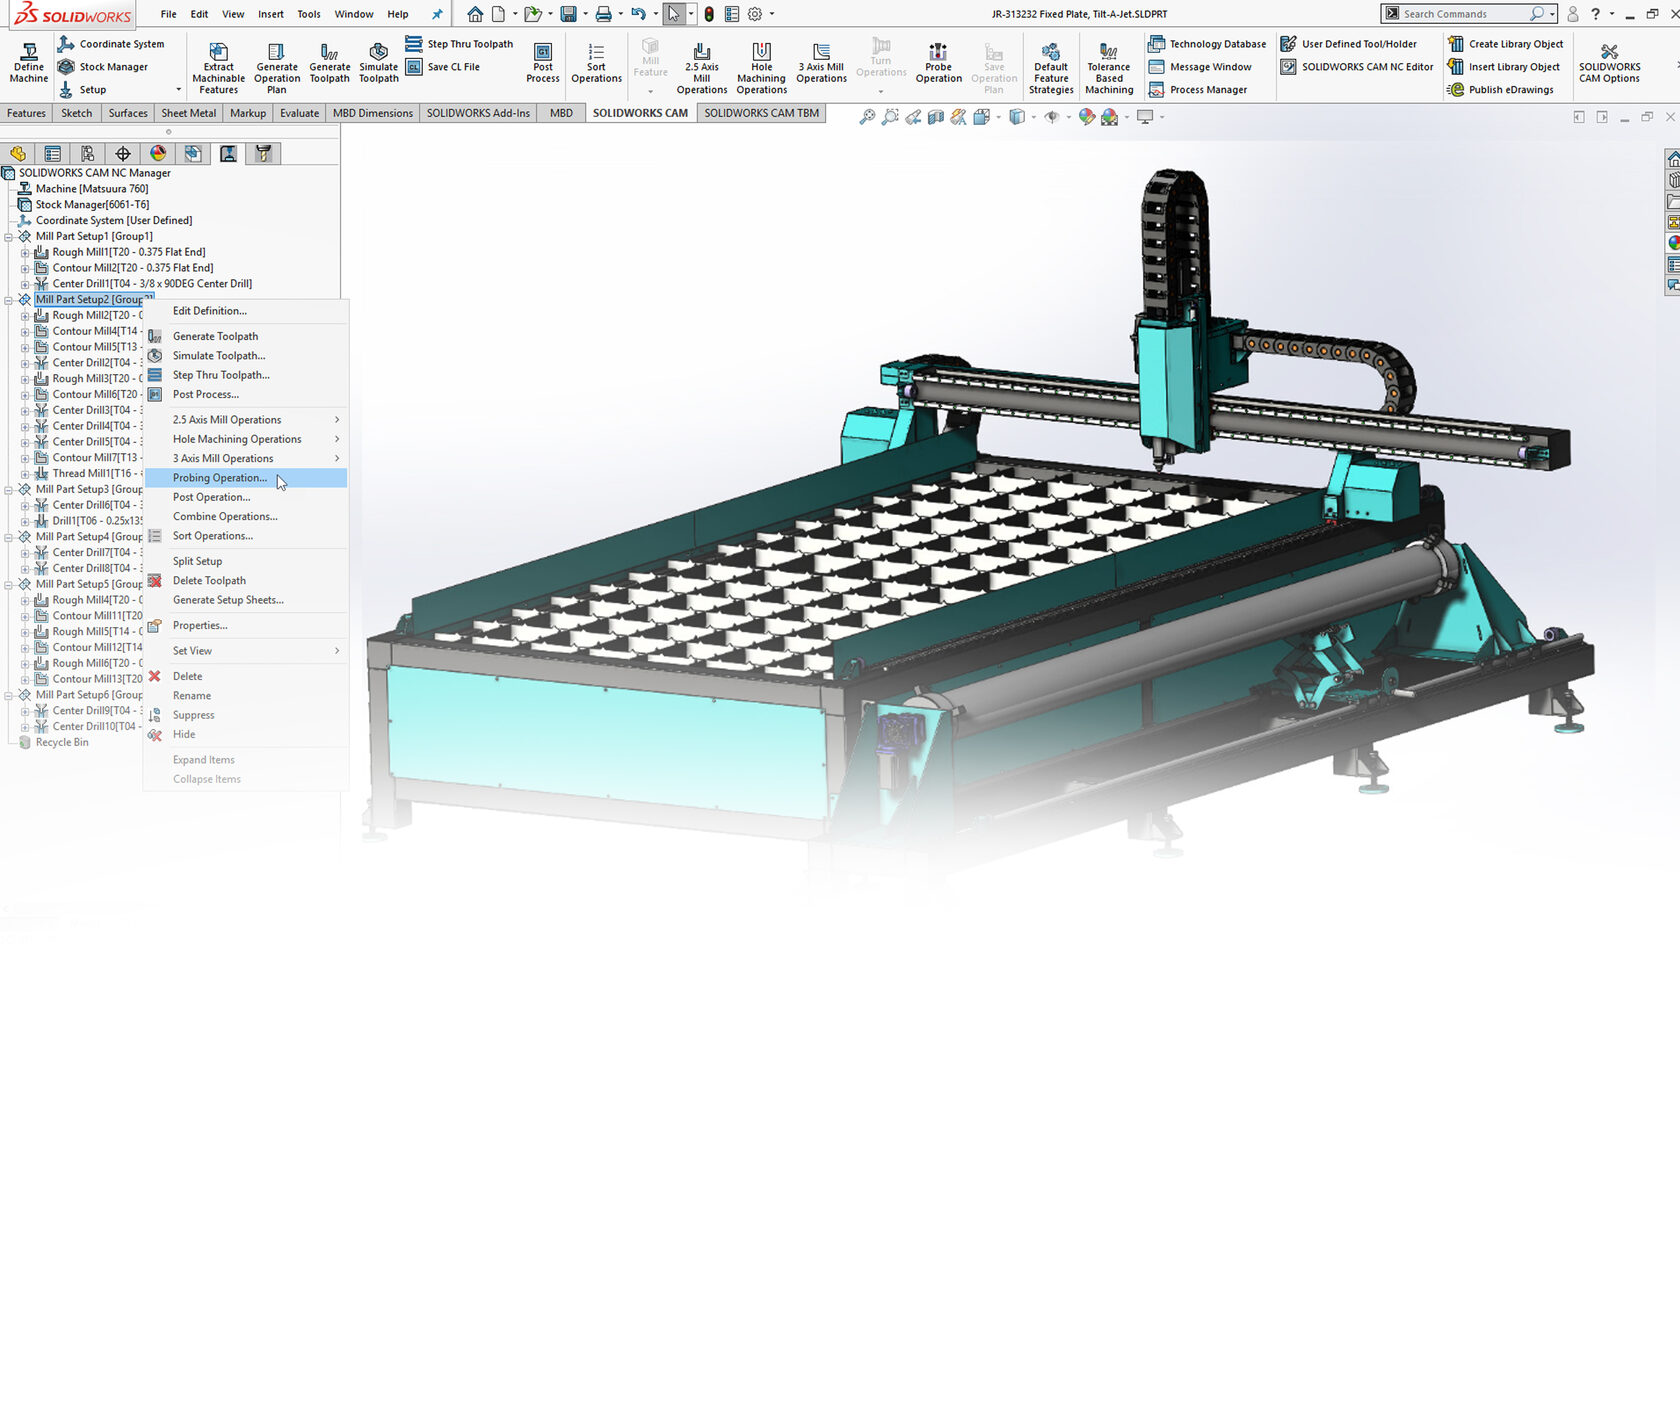Screen dimensions: 1680x1422
Task: Launch SOLIDWORKS CAM NC Editor
Action: coord(1357,67)
